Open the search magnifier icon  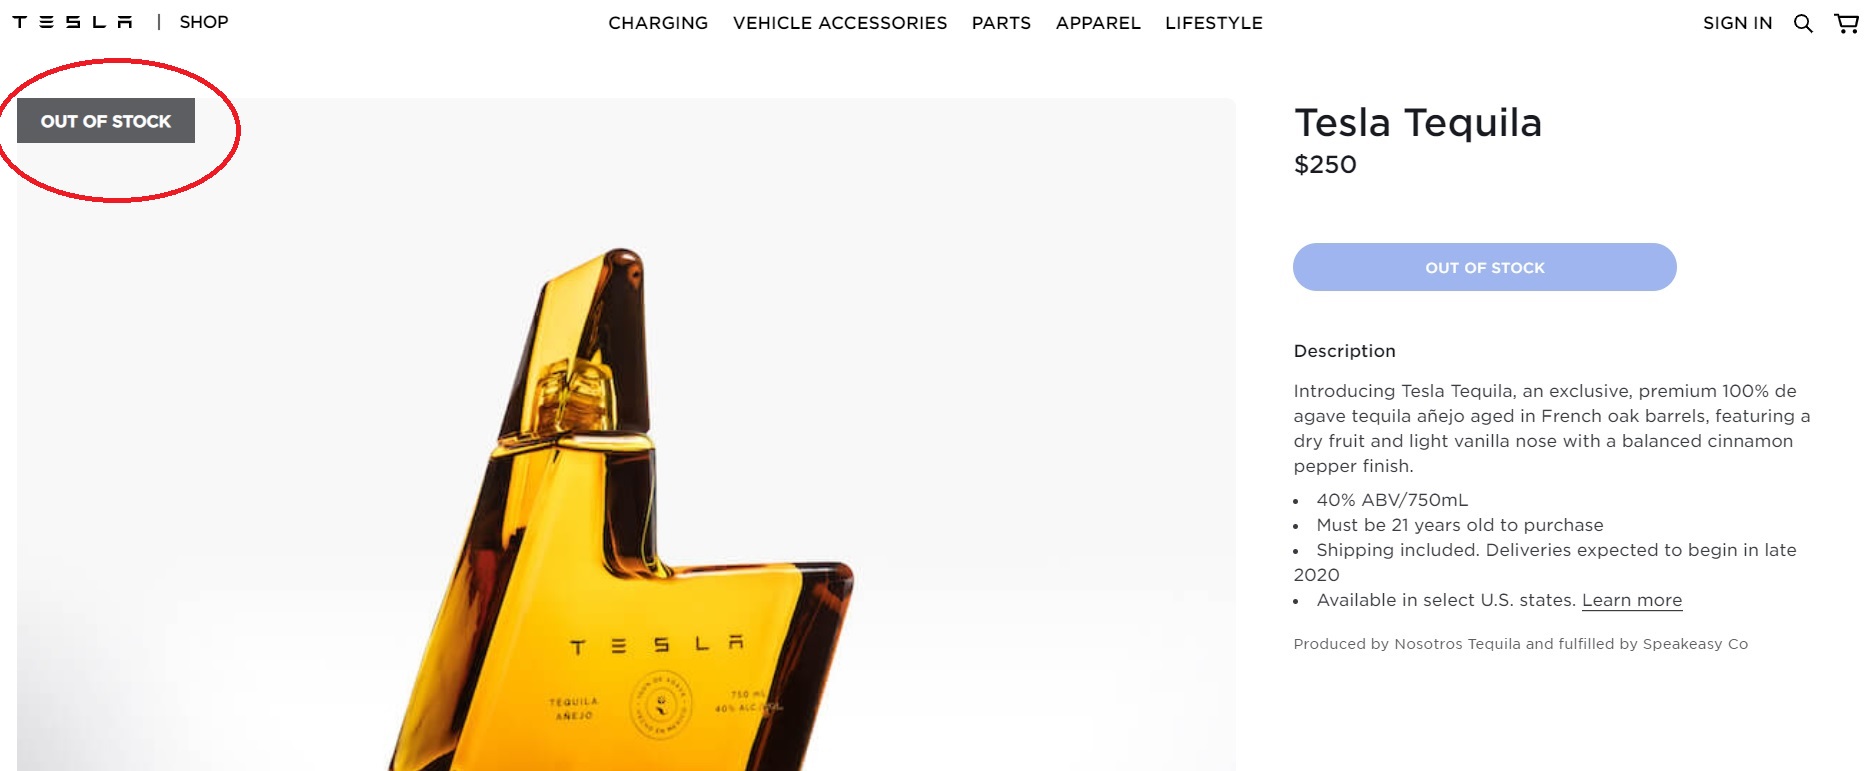tap(1803, 23)
